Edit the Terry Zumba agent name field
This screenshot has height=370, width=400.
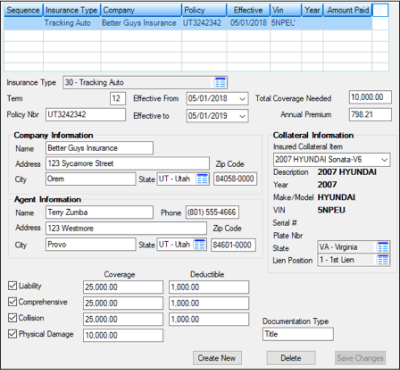click(x=99, y=212)
